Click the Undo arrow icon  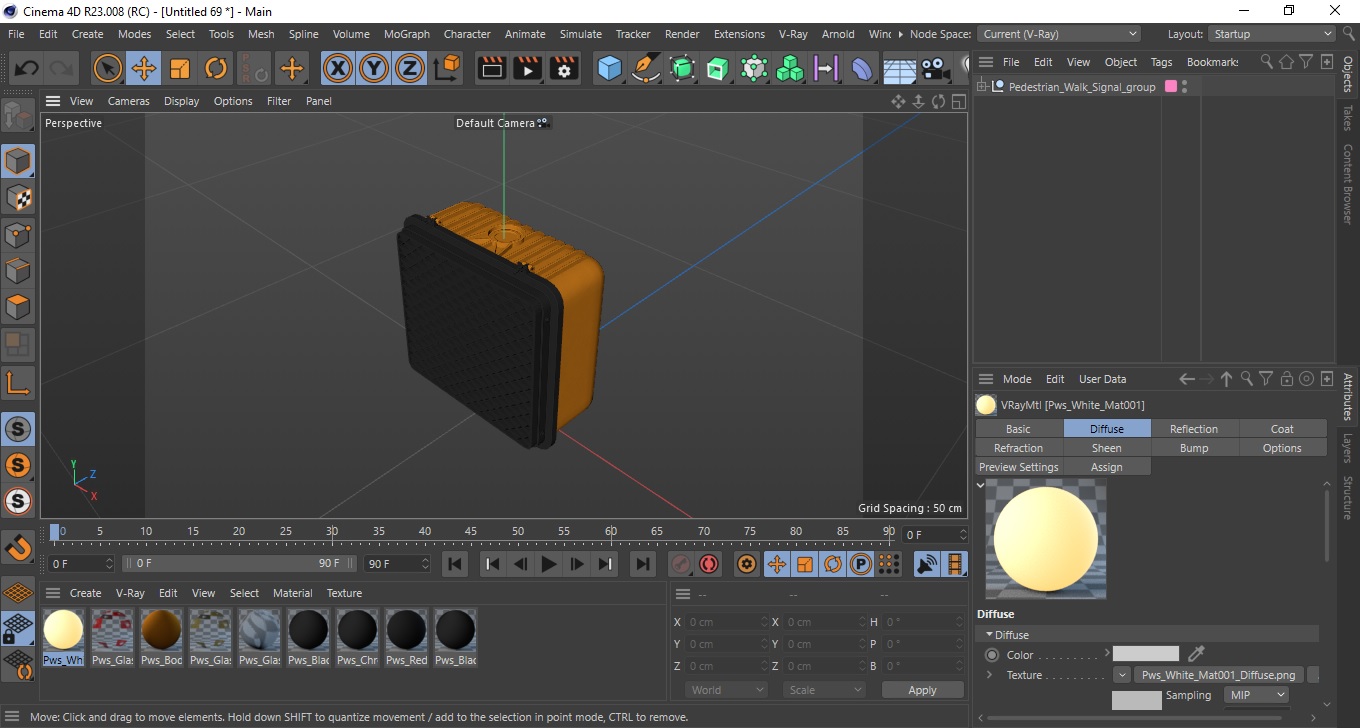pyautogui.click(x=27, y=69)
